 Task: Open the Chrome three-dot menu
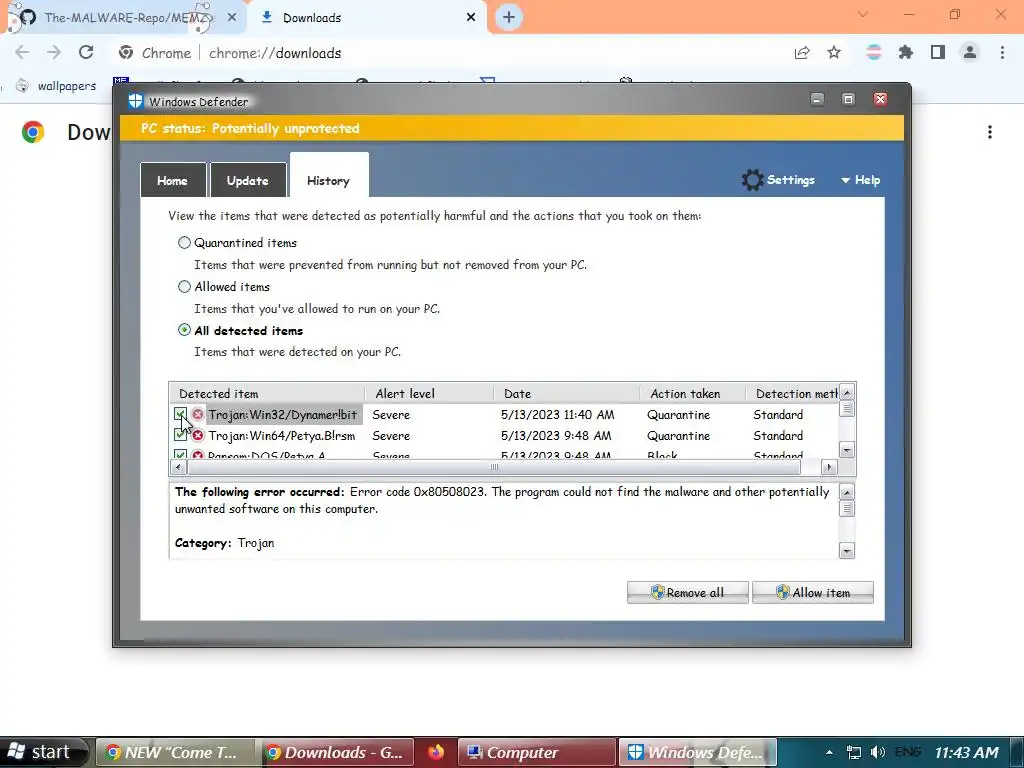(1002, 53)
